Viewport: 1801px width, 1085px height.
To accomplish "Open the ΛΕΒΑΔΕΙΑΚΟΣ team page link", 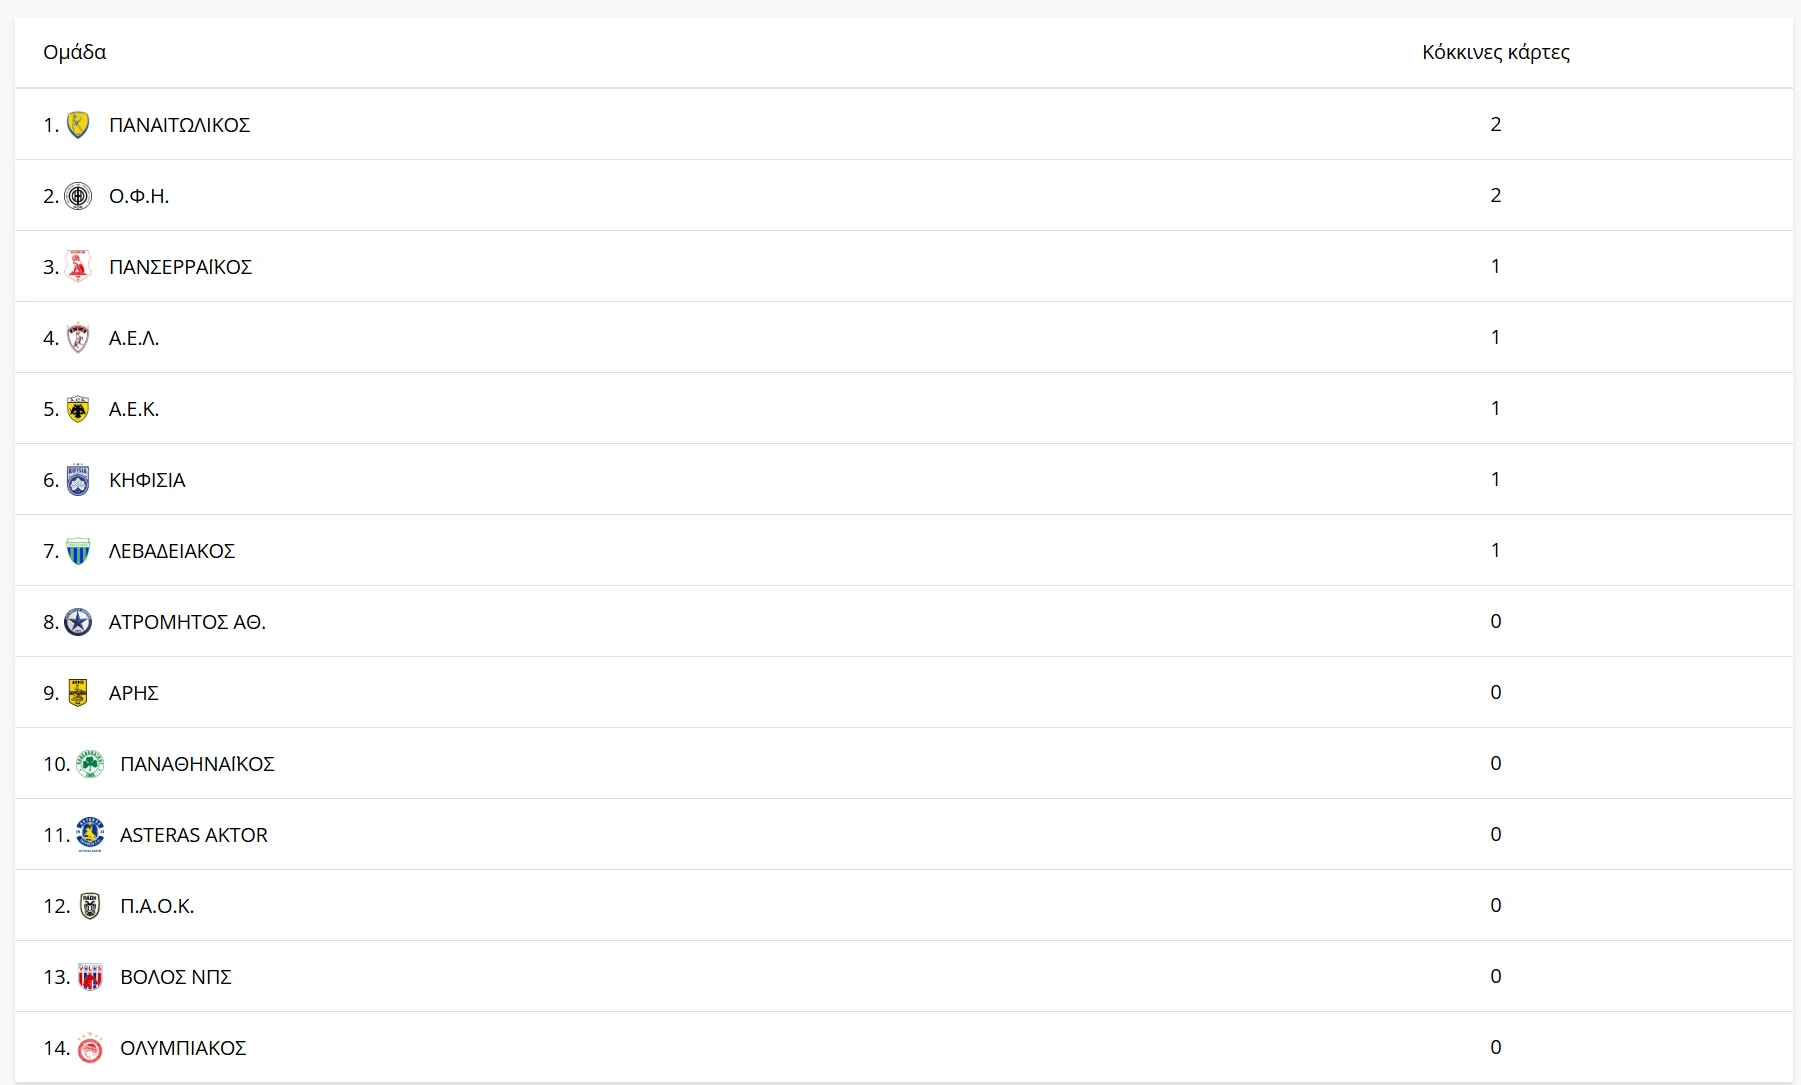I will [x=171, y=551].
